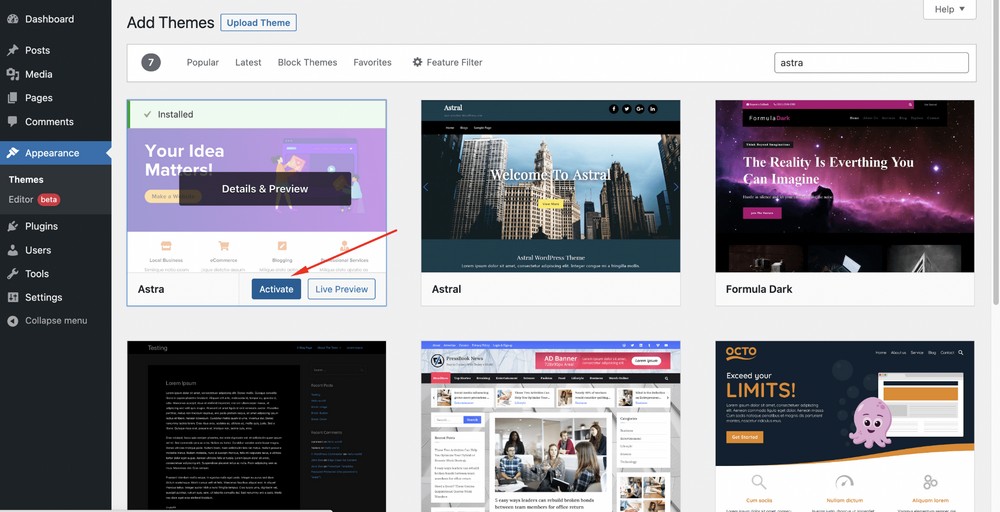1000x512 pixels.
Task: Open Media via its sidebar icon
Action: pyautogui.click(x=12, y=74)
